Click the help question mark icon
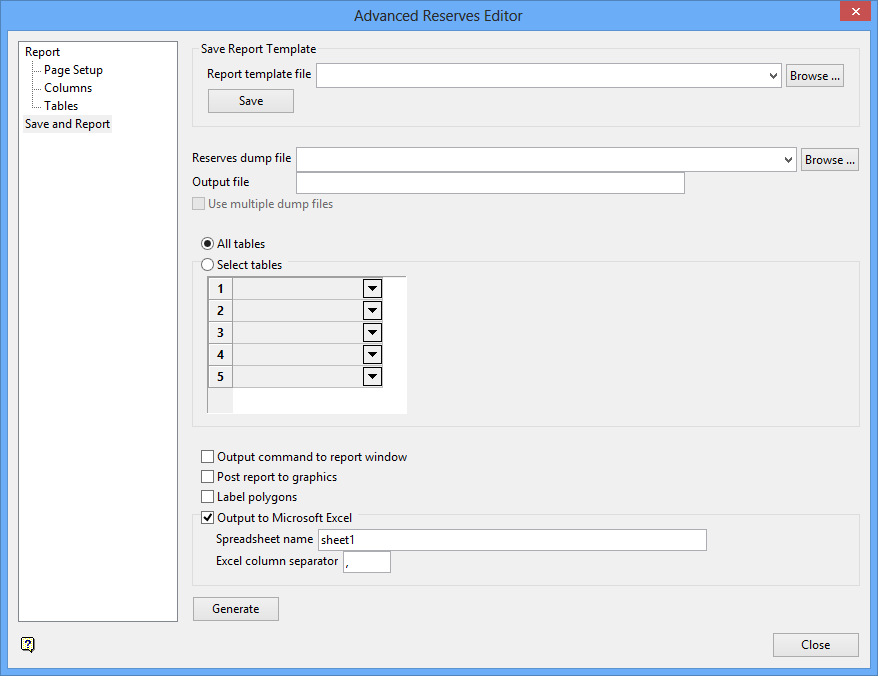This screenshot has height=676, width=878. [28, 645]
